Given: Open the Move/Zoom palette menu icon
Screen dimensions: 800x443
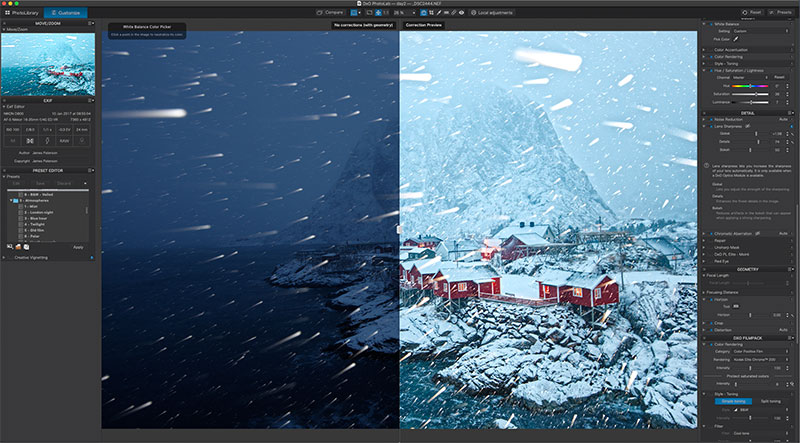Looking at the screenshot, I should (90, 23).
